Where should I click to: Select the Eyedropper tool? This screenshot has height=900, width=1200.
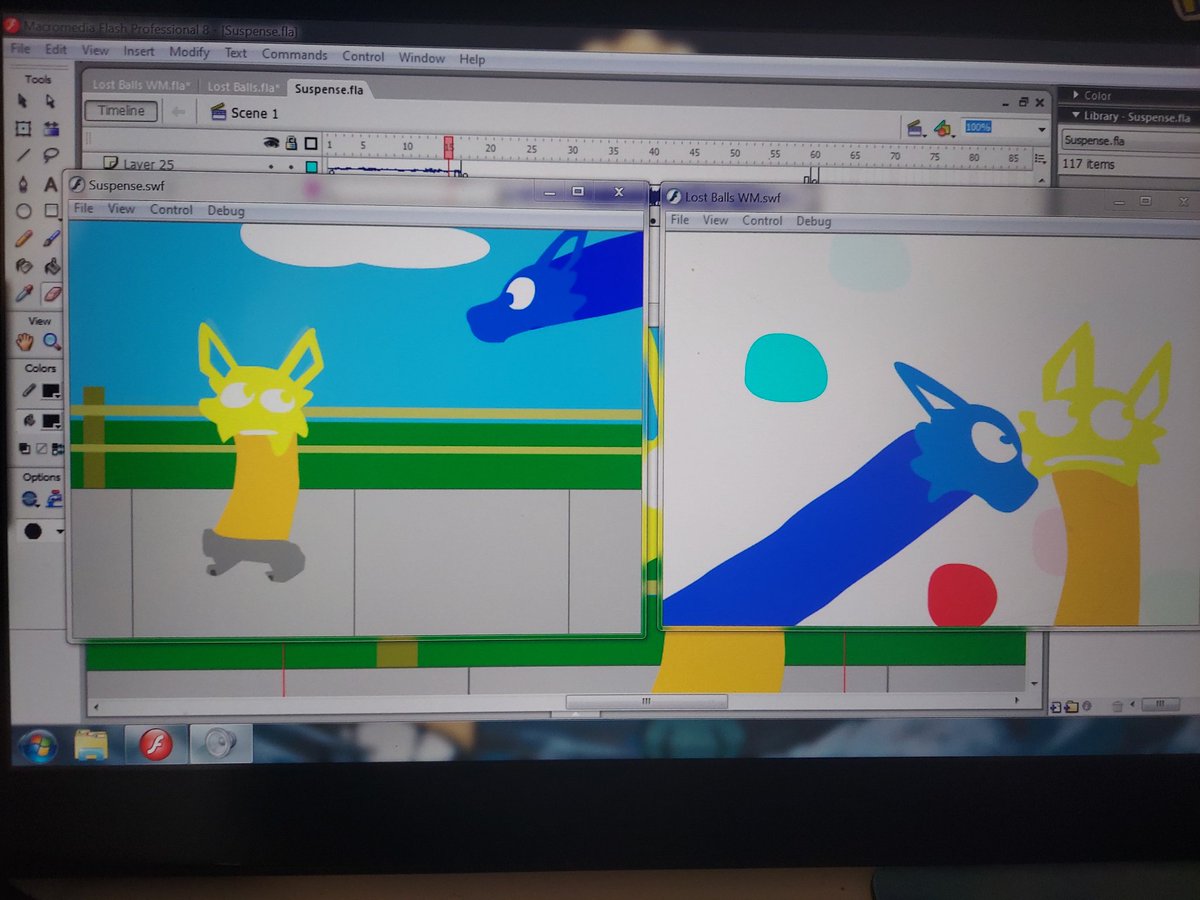coord(25,293)
